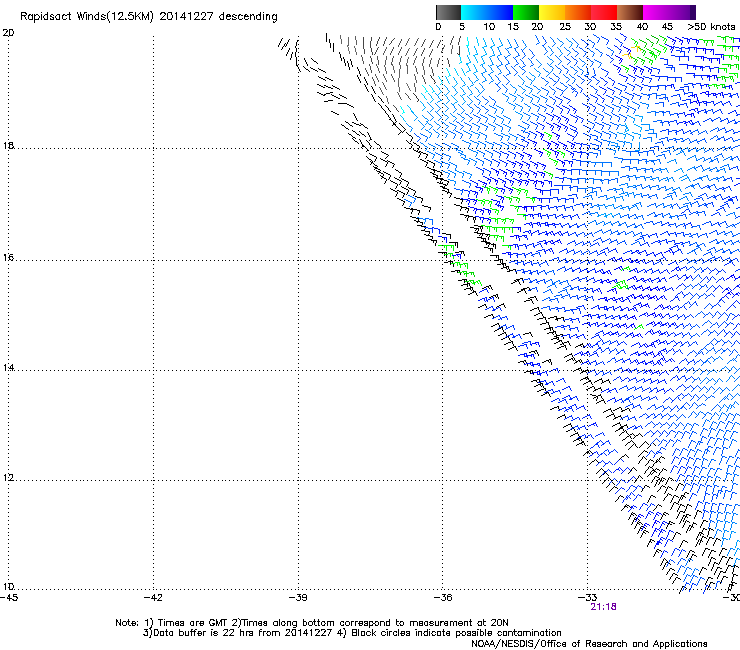740x650 pixels.
Task: Click the blue 10-15 knots legend segment
Action: tap(500, 12)
